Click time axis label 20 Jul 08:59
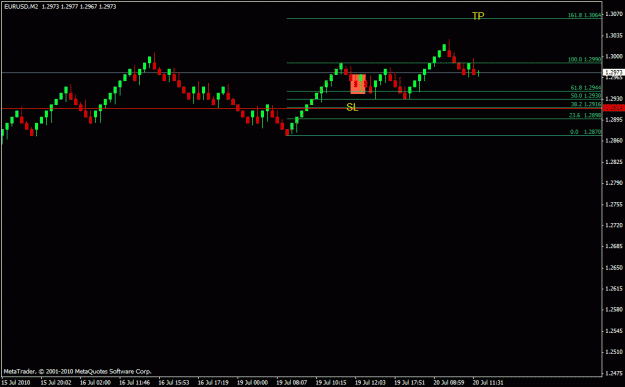 449,383
